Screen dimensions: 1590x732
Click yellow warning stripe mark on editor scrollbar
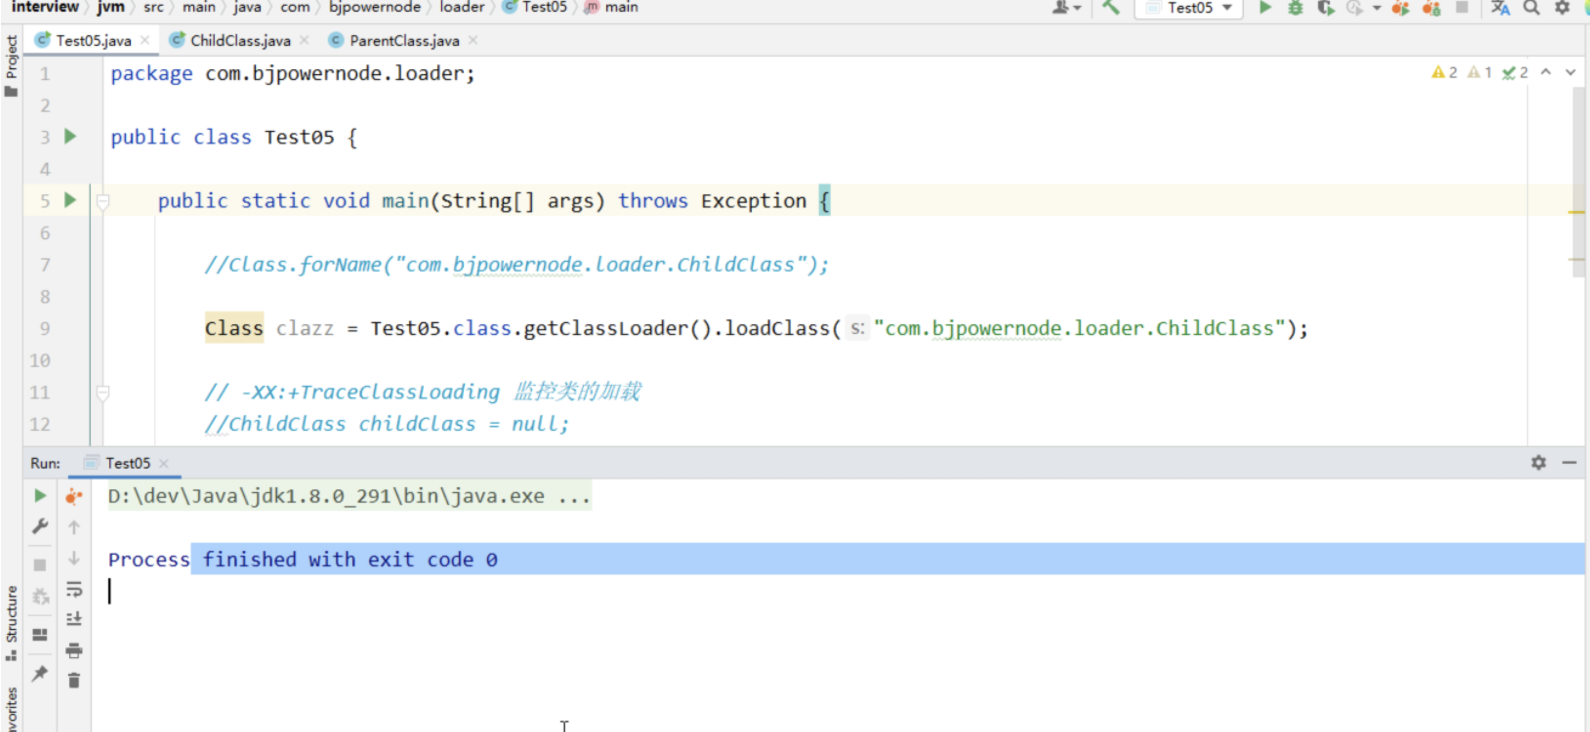[x=1577, y=212]
